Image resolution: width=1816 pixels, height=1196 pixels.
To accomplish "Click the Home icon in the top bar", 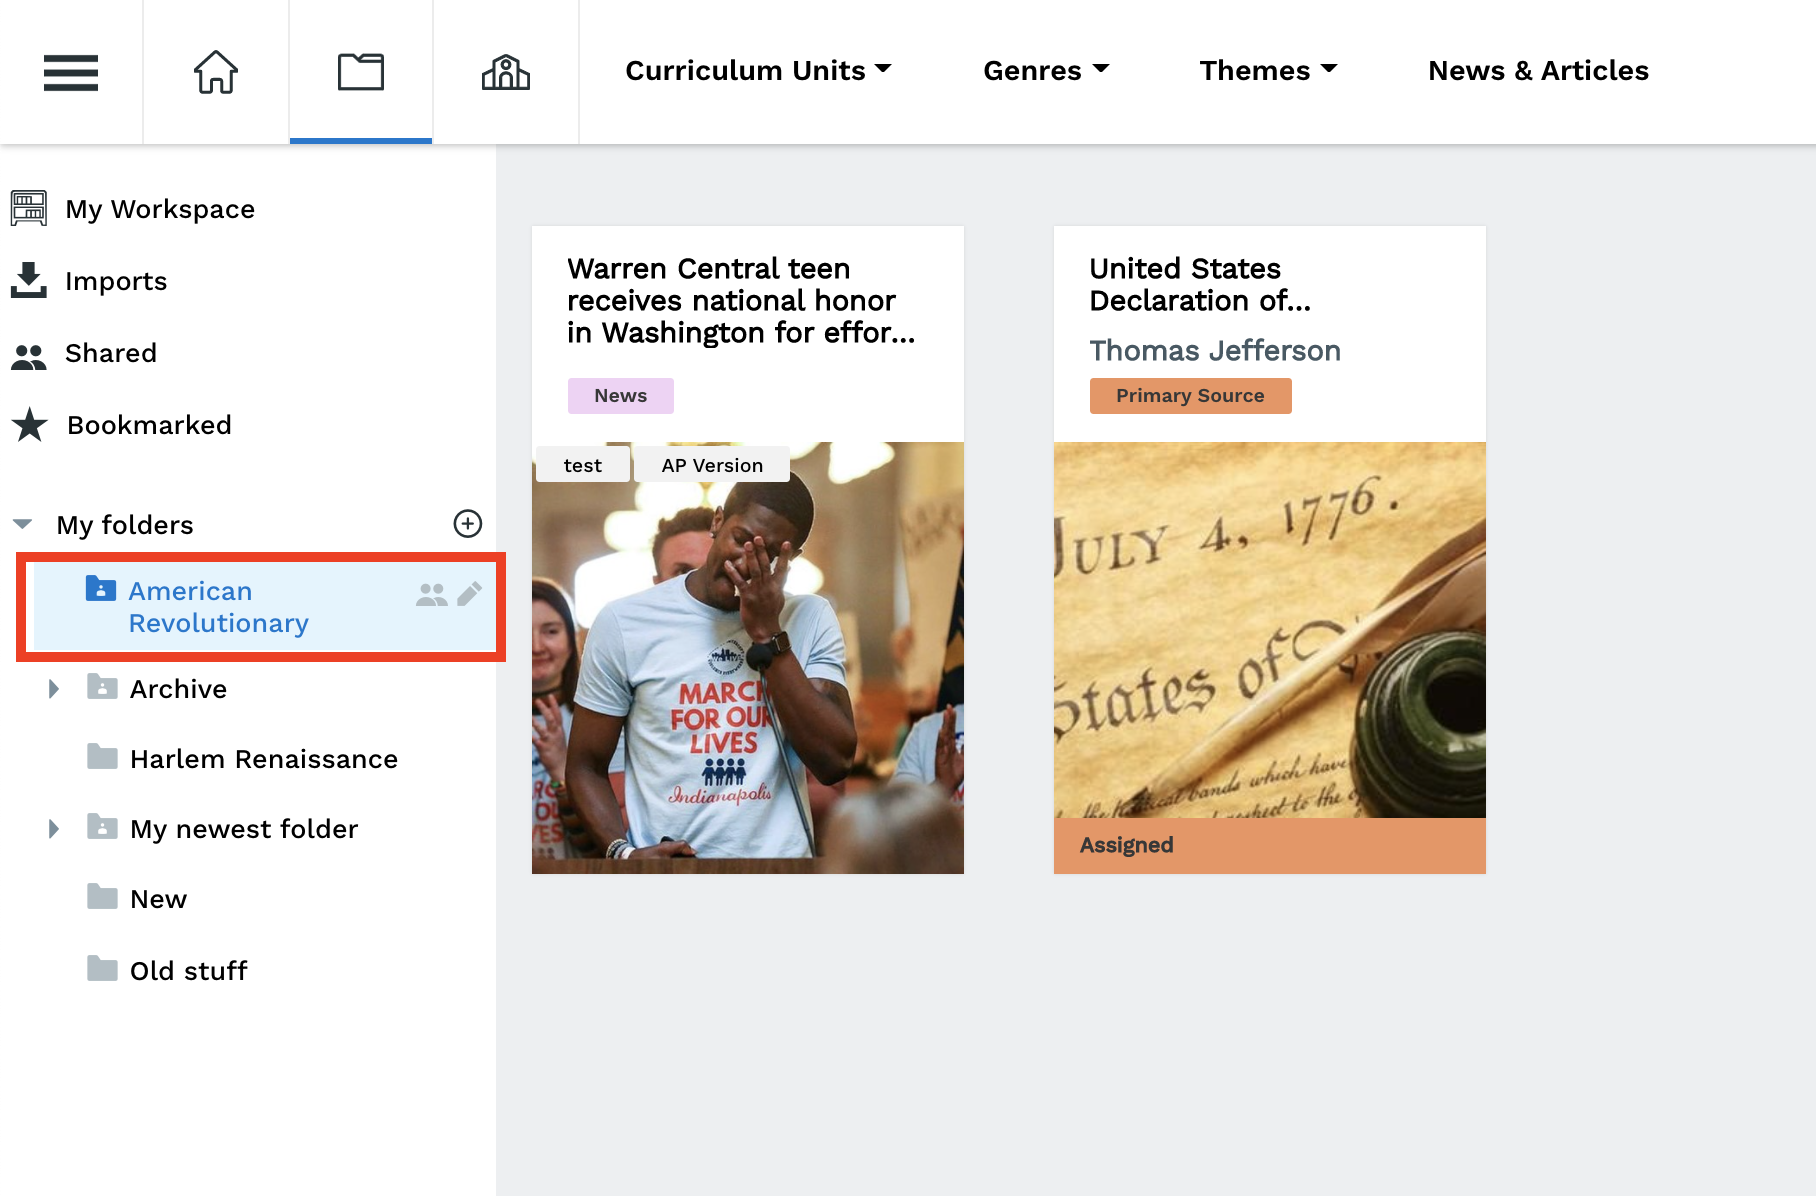I will tap(216, 72).
